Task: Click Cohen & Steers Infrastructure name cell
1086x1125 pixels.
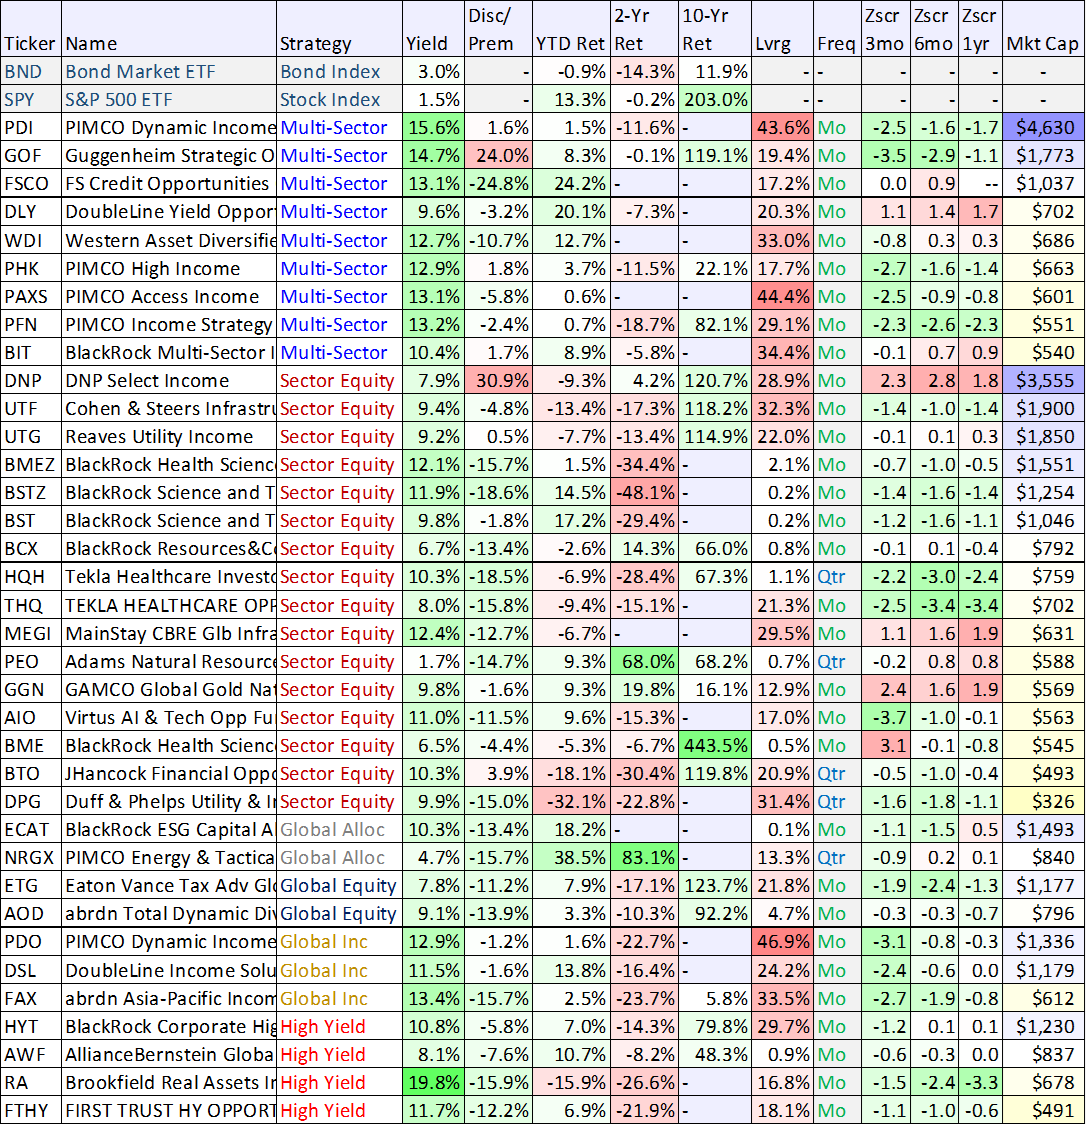Action: click(169, 408)
